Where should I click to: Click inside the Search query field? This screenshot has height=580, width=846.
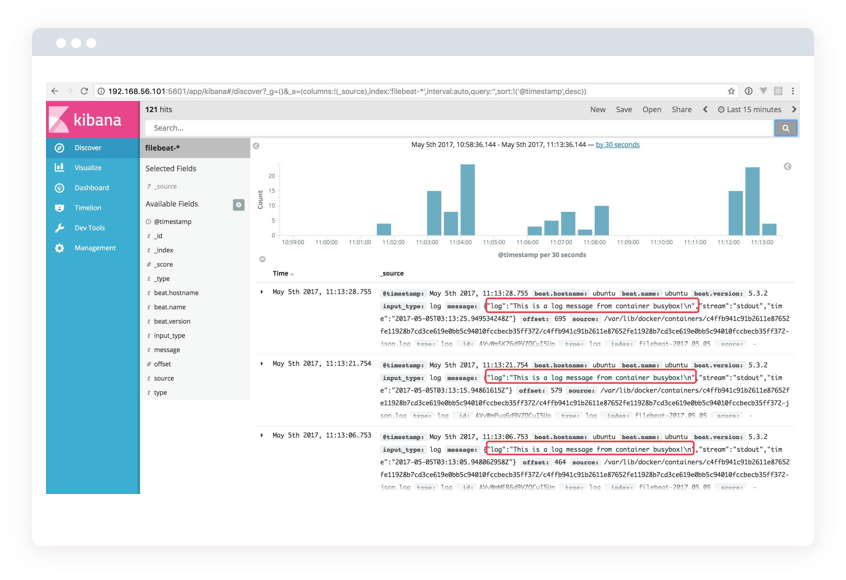(x=459, y=128)
